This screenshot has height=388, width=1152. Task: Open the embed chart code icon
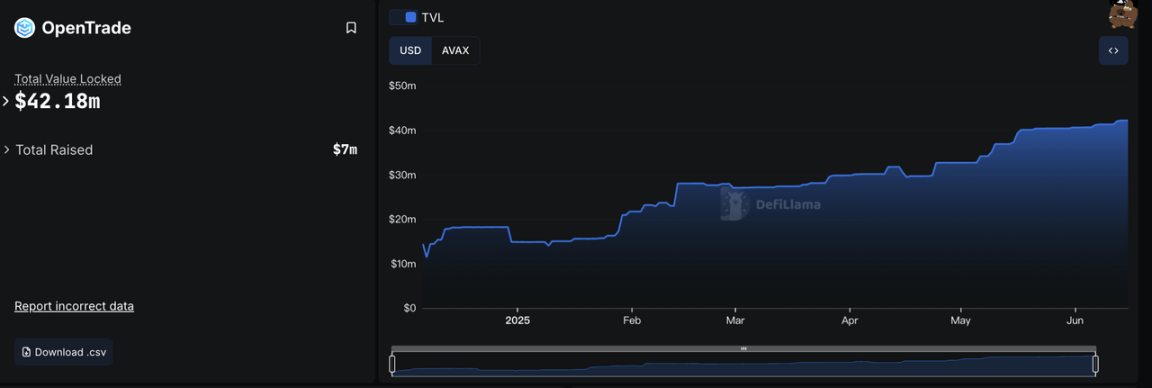point(1113,51)
